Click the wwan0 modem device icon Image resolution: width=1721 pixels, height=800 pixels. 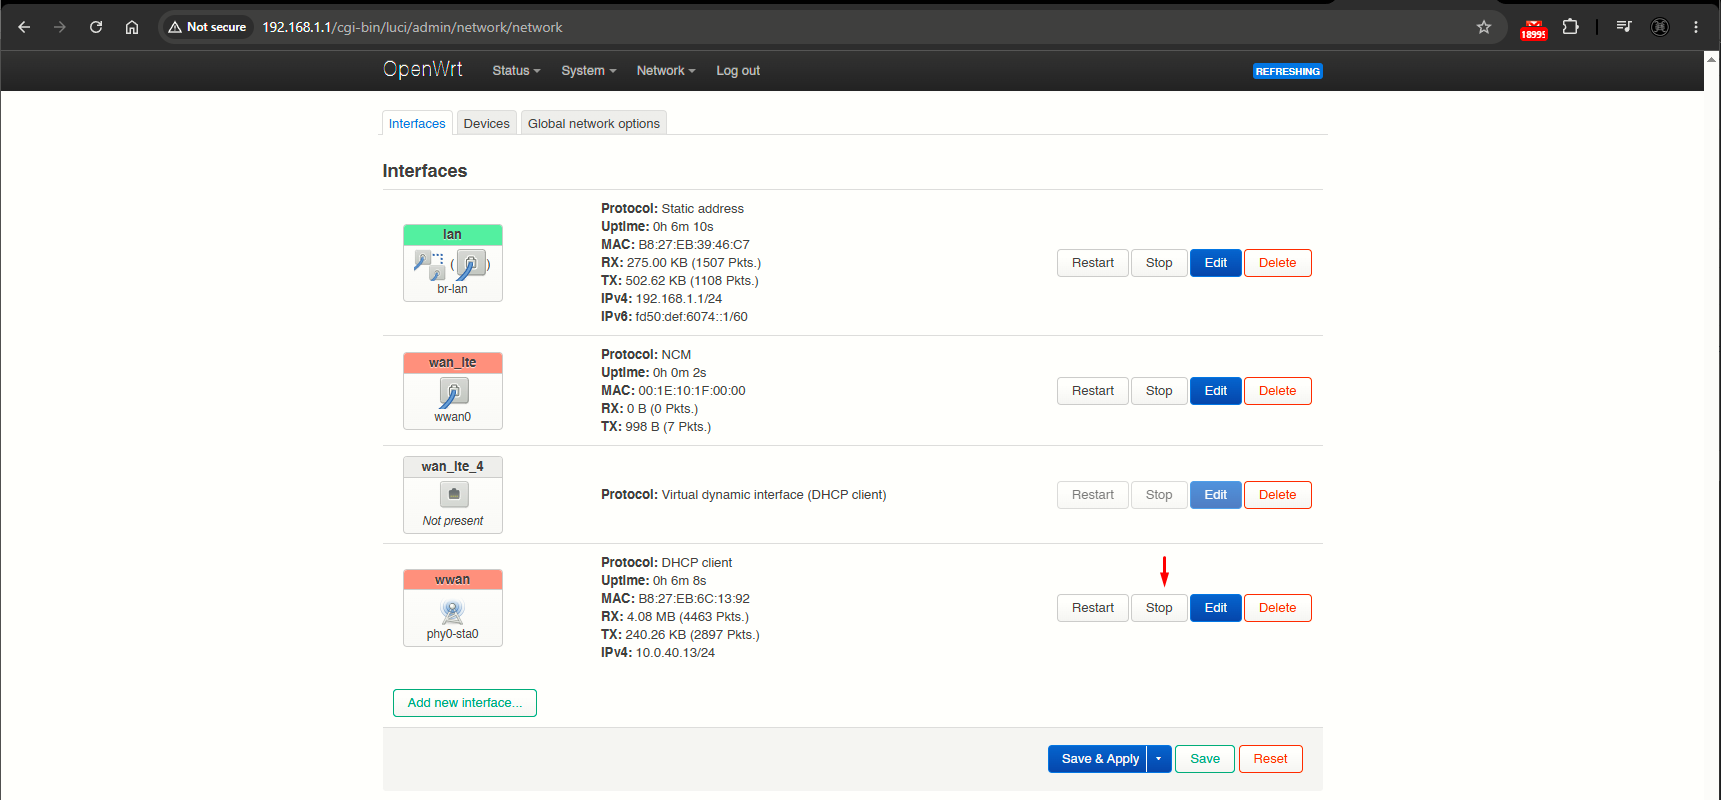coord(453,393)
